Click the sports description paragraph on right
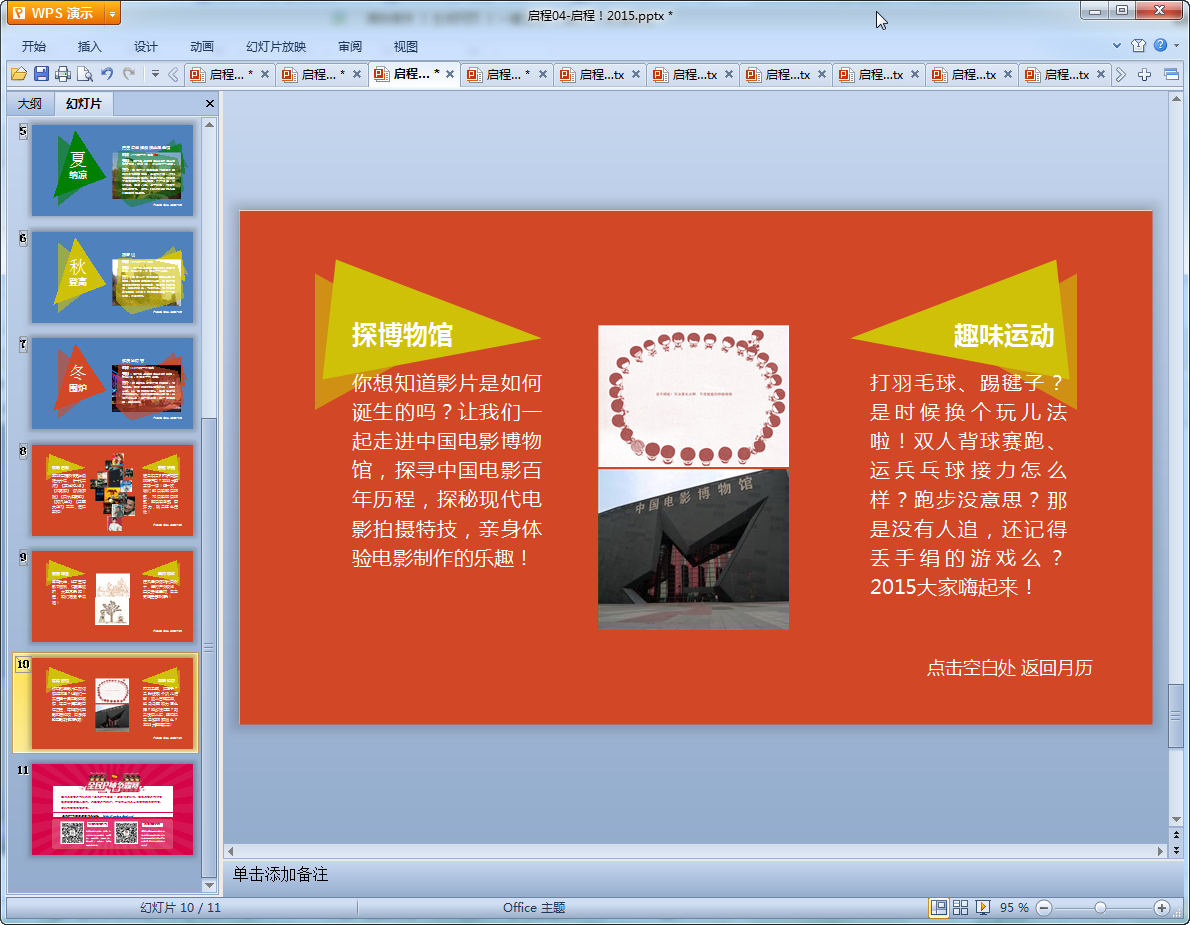The width and height of the screenshot is (1190, 925). pyautogui.click(x=968, y=485)
